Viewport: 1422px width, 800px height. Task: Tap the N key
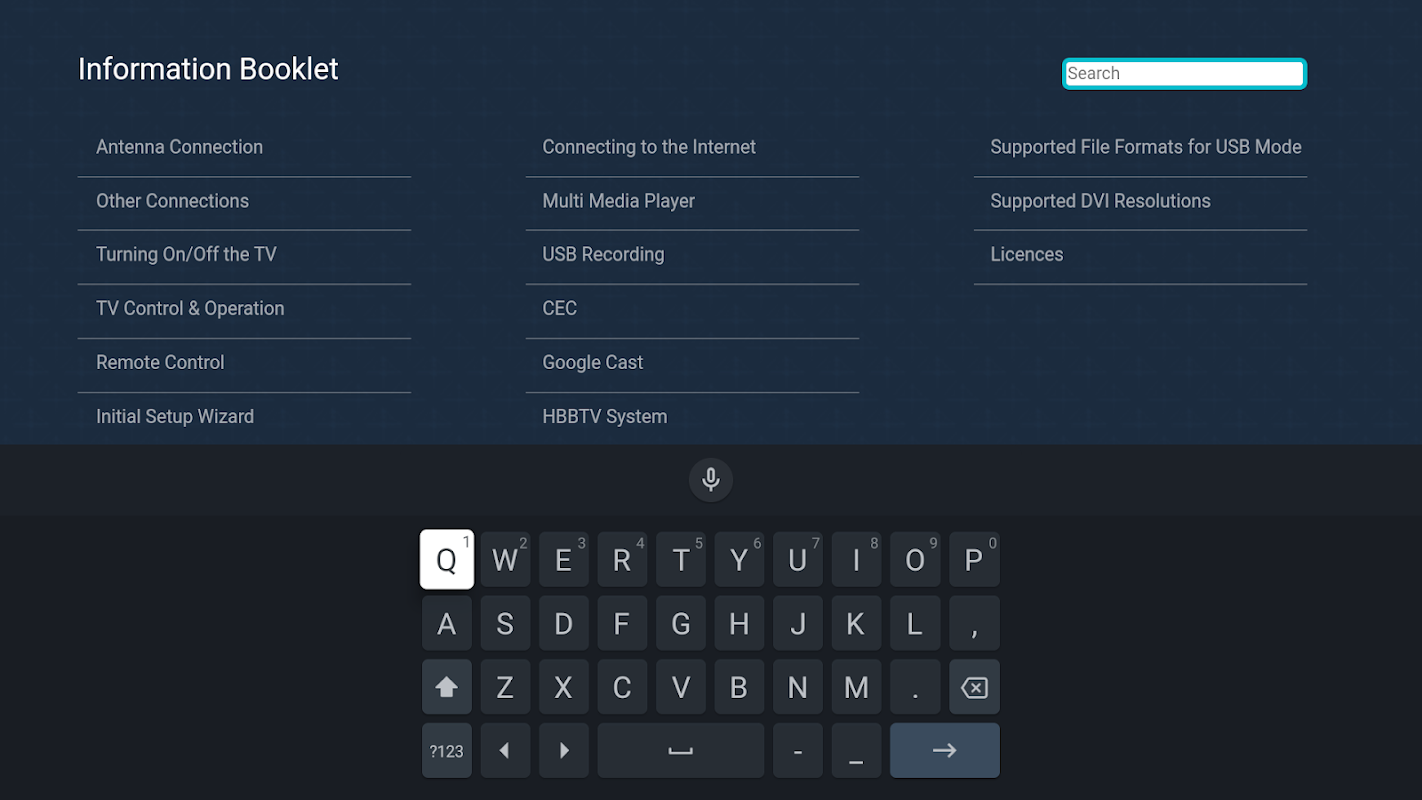pyautogui.click(x=798, y=687)
